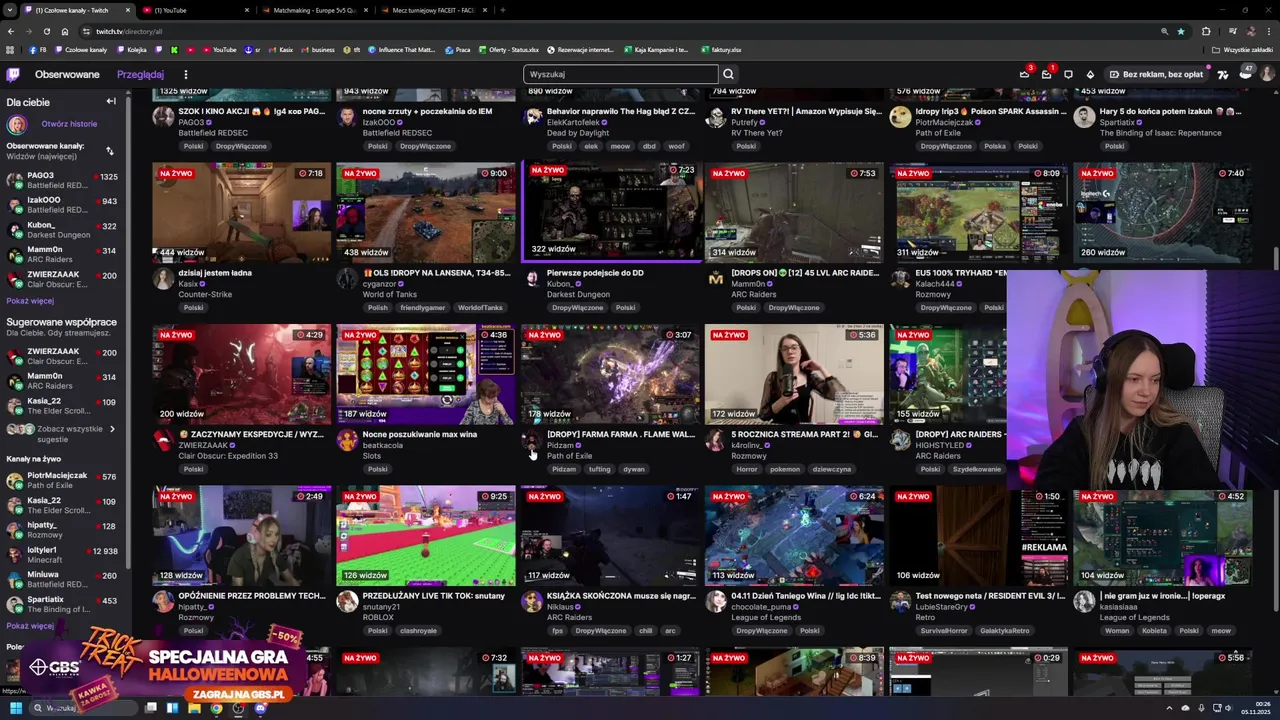Reload the page in Chrome

tap(47, 31)
